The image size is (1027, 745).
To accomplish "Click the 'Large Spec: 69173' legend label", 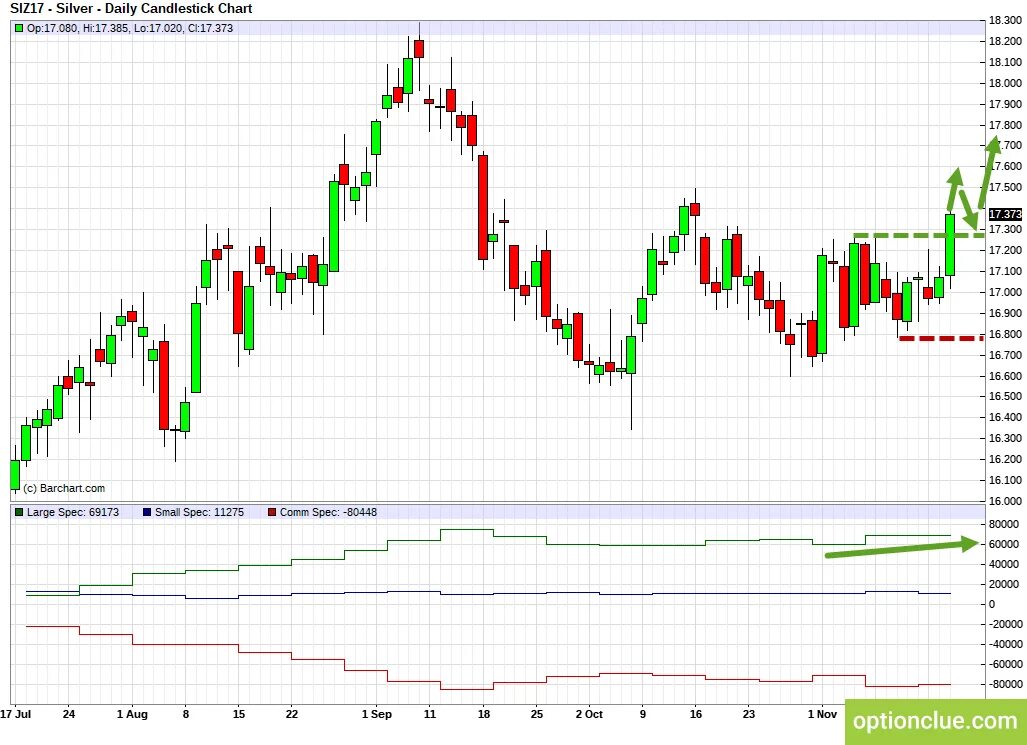I will pyautogui.click(x=73, y=512).
